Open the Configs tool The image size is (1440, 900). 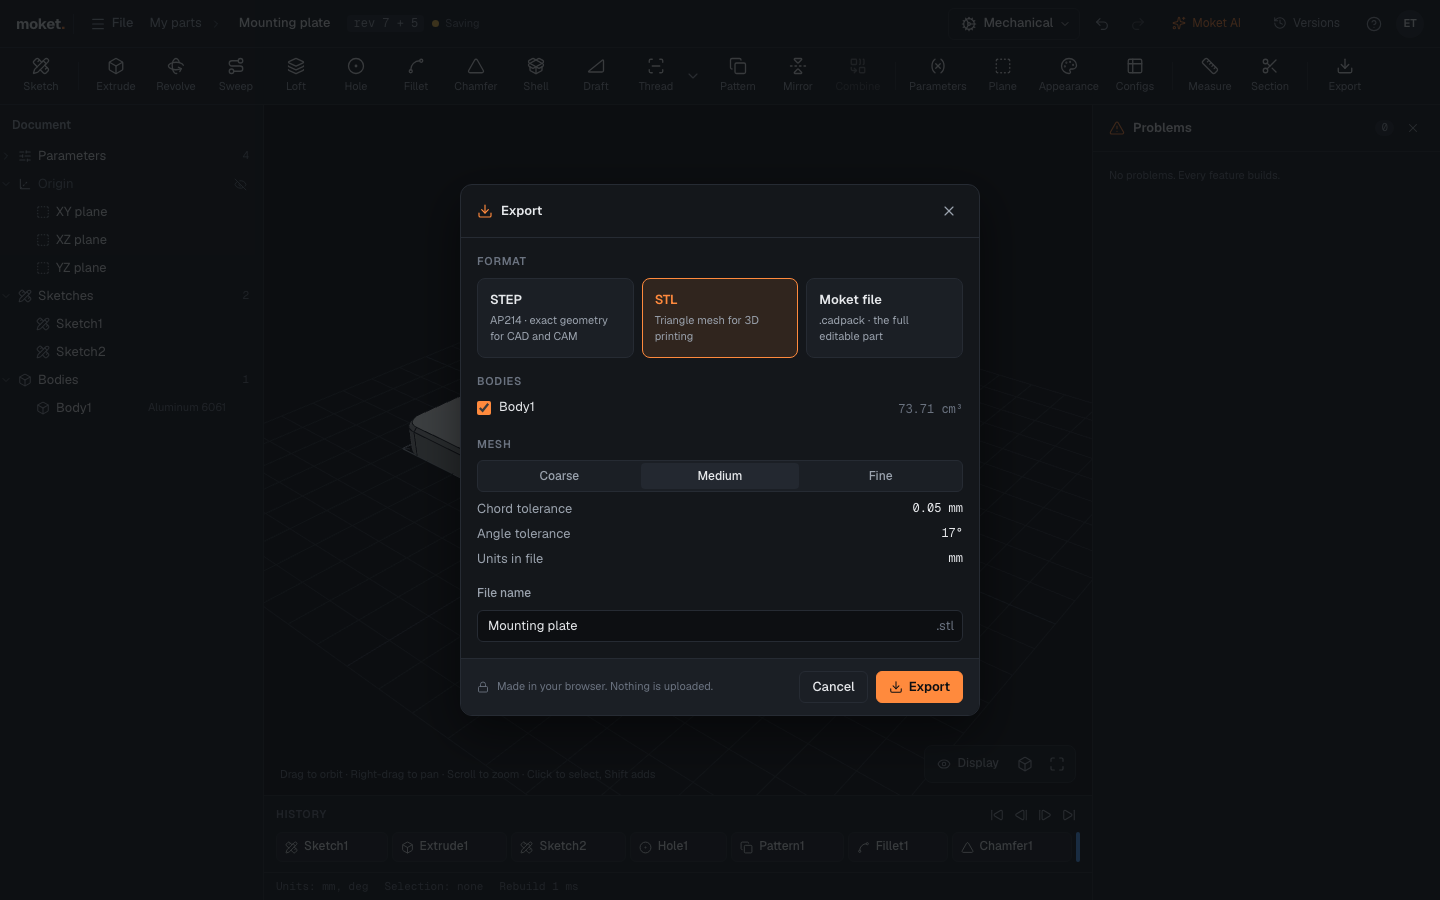1135,74
